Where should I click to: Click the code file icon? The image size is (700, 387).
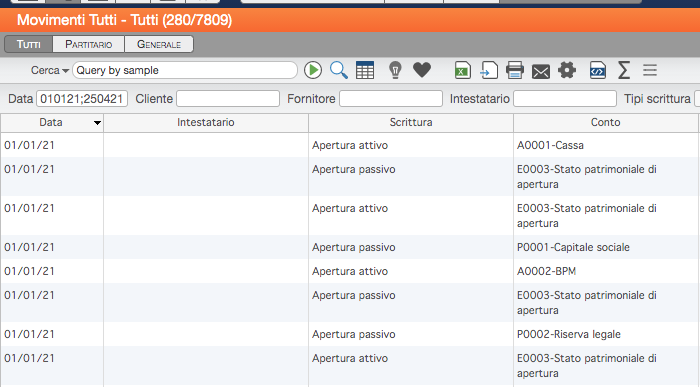(598, 71)
